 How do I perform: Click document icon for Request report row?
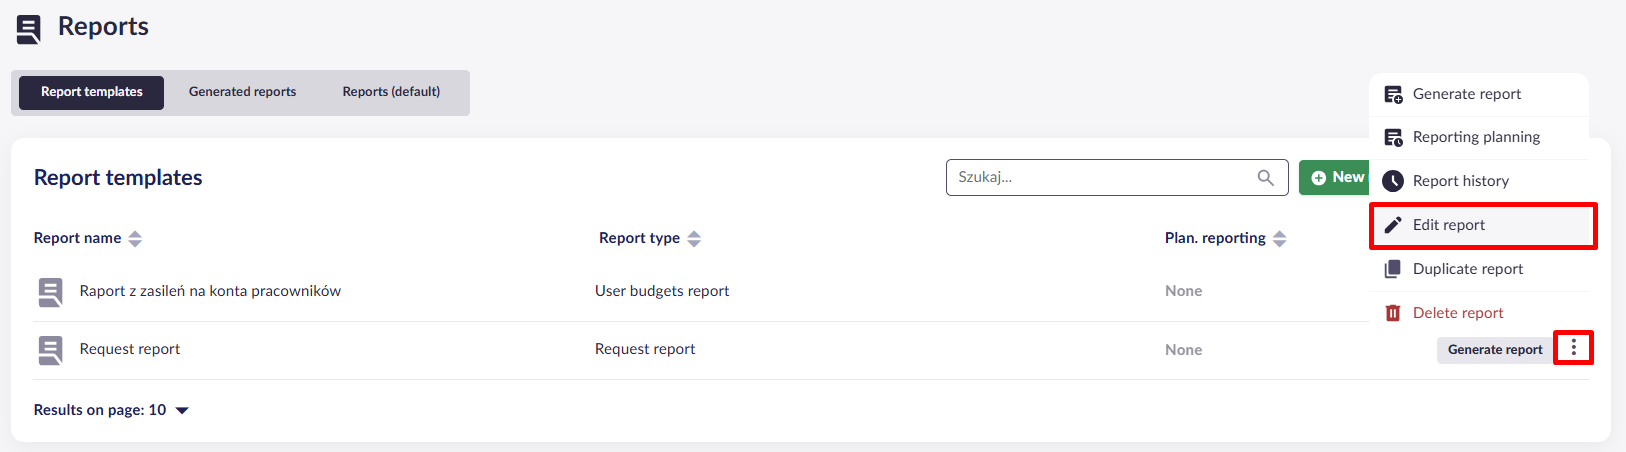pyautogui.click(x=50, y=350)
